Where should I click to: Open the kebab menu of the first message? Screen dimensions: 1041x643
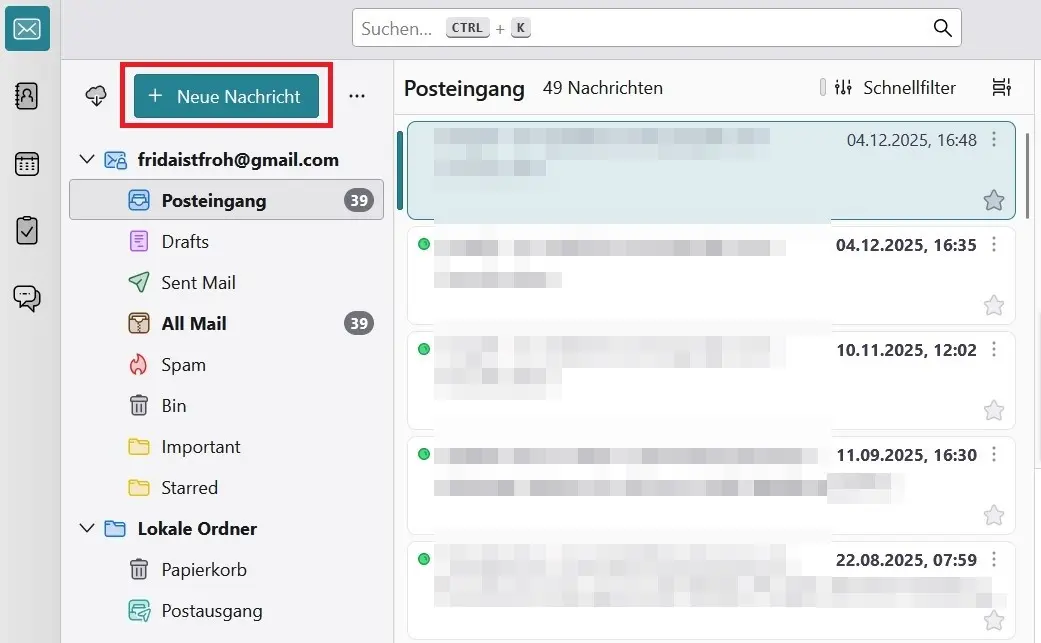[994, 140]
